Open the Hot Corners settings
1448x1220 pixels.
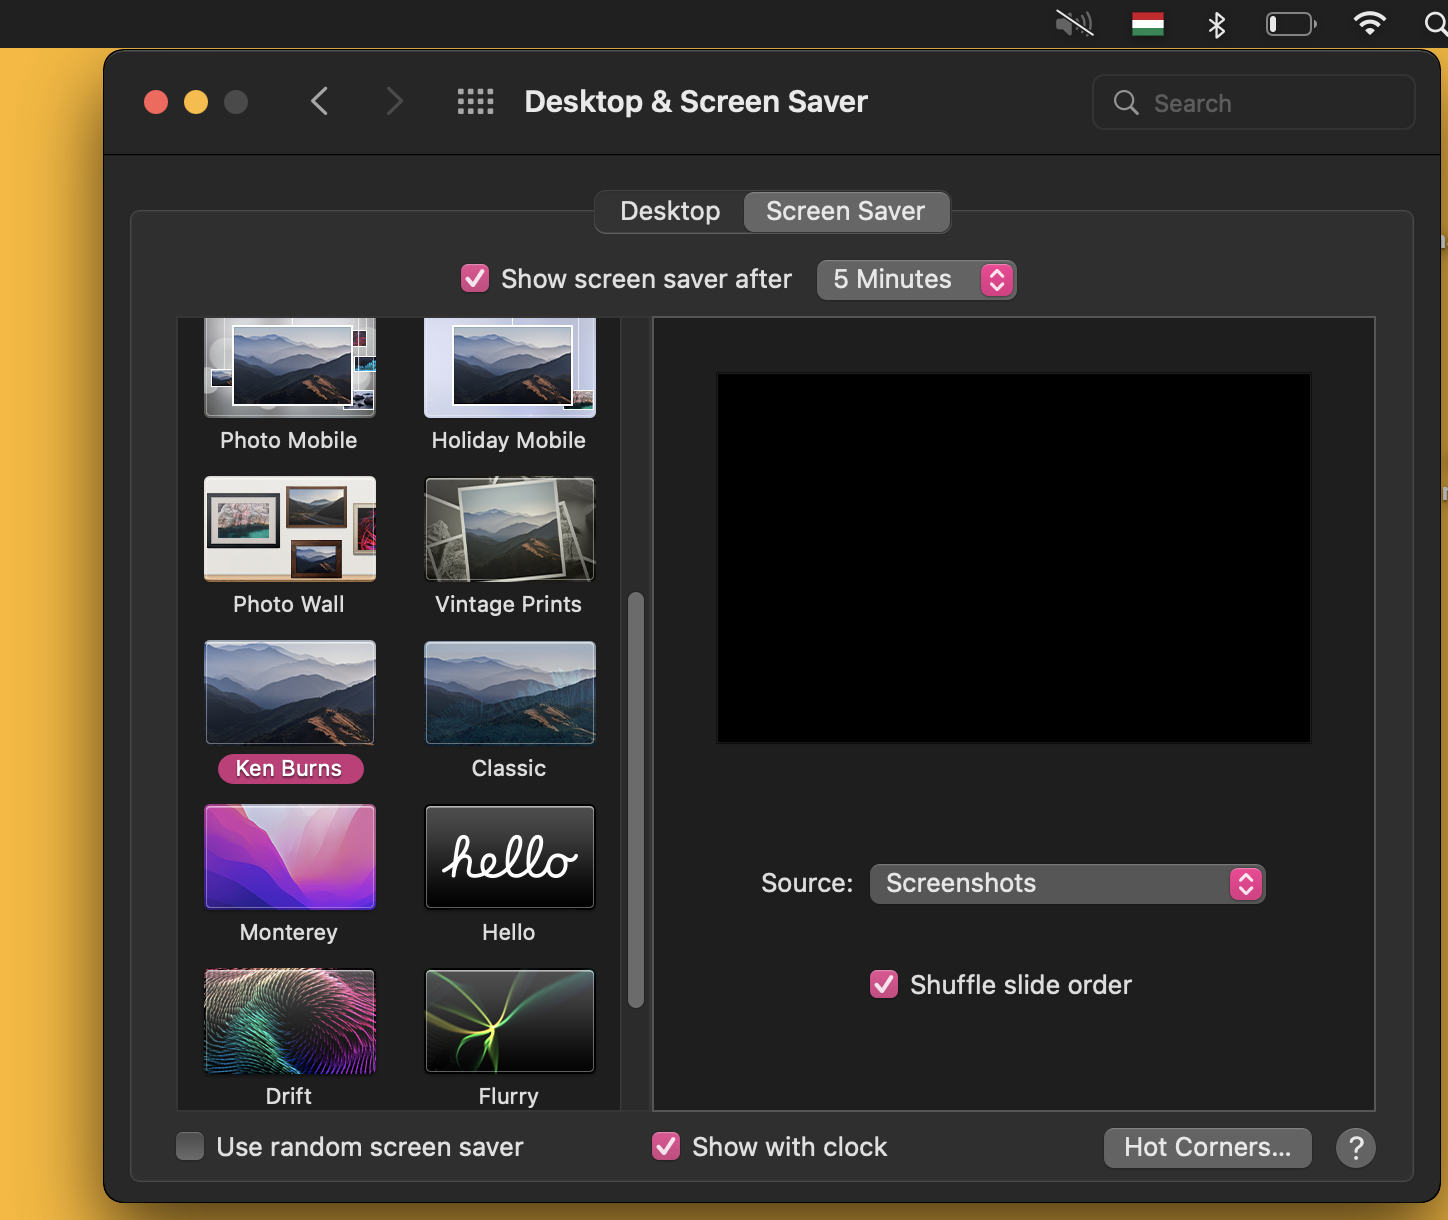click(1207, 1147)
